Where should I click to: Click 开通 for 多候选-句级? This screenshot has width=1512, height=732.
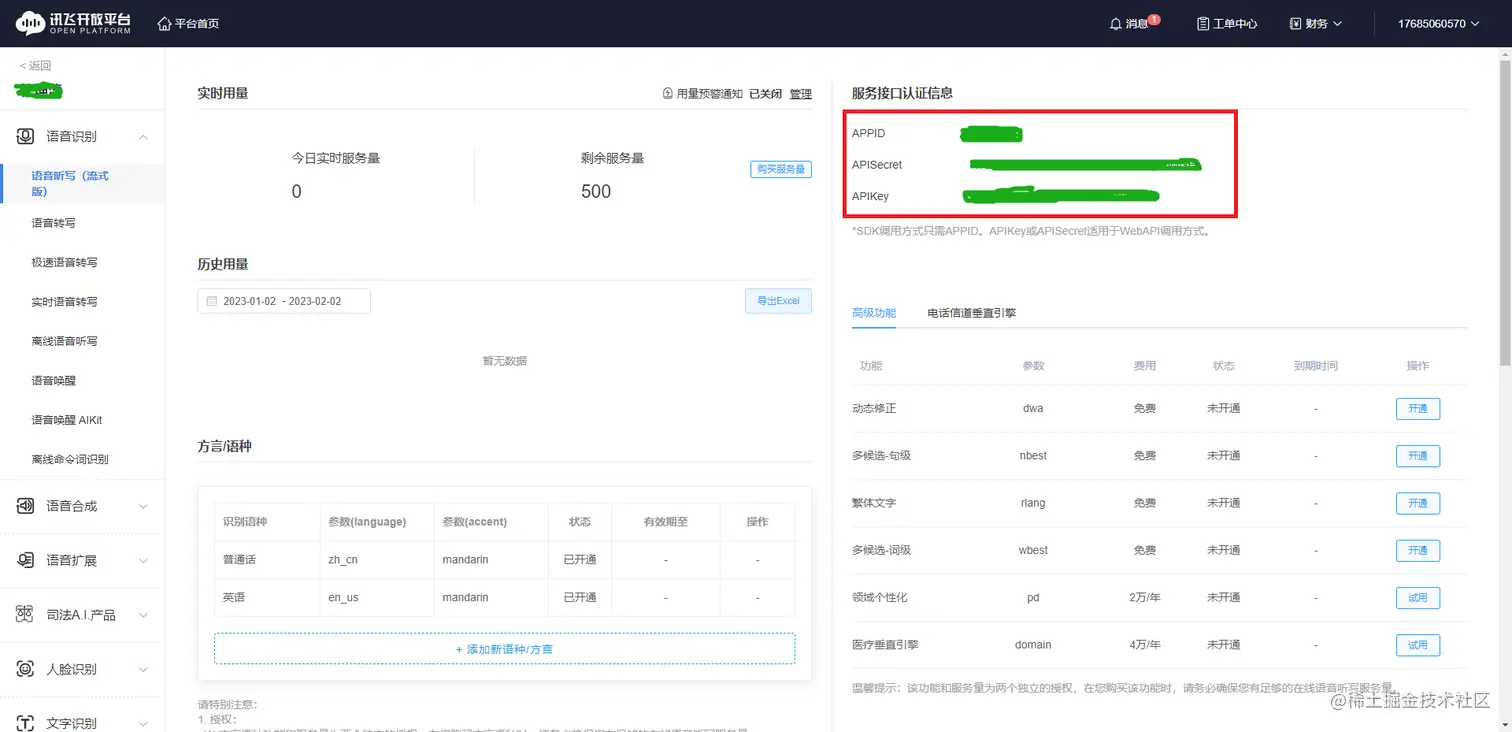[x=1418, y=456]
